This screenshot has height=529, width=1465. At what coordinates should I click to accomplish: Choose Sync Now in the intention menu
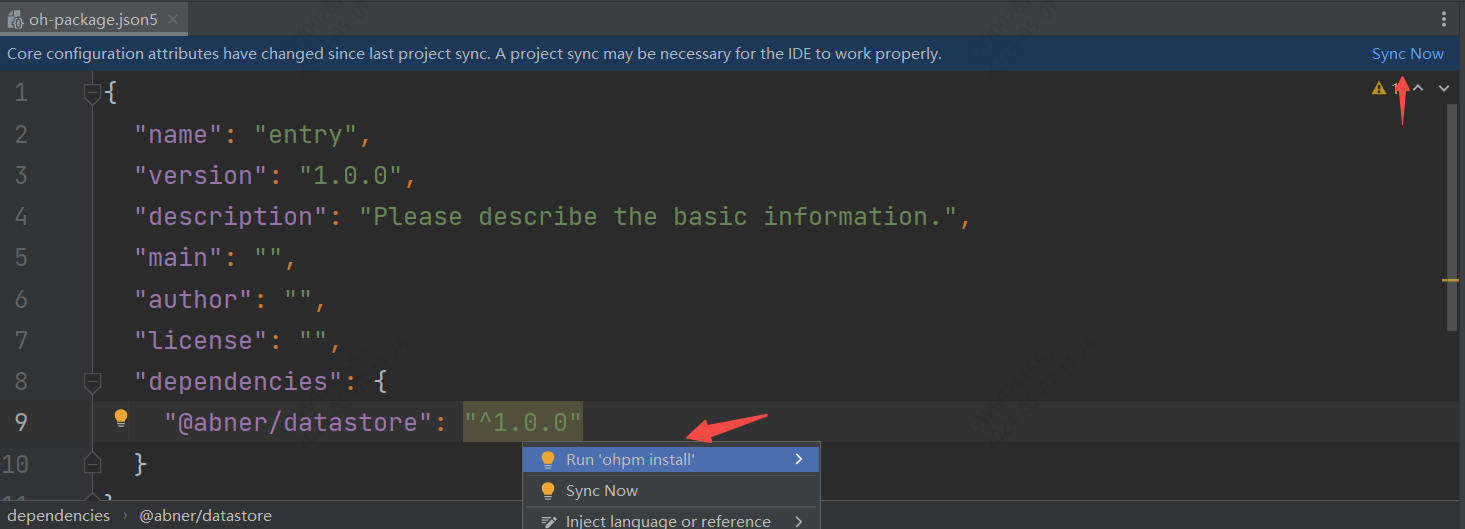click(601, 491)
